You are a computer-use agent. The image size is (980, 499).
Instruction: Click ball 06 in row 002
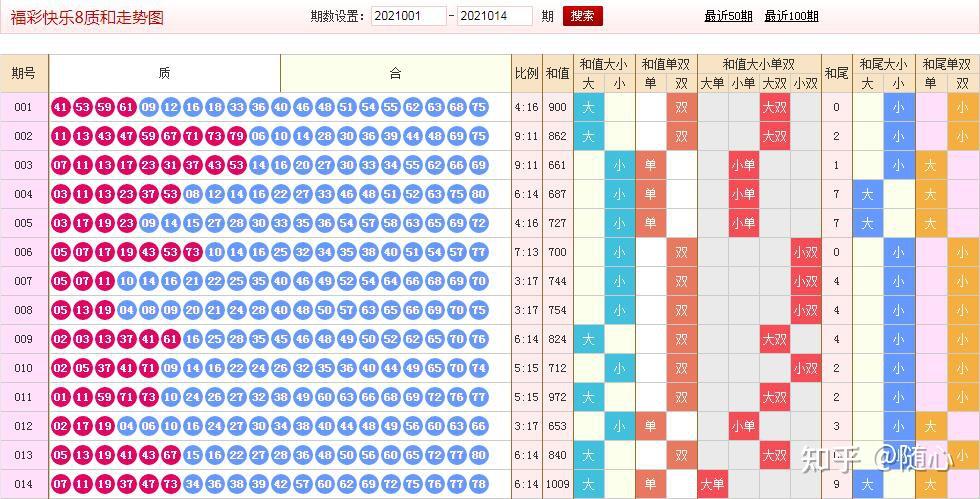coord(259,136)
